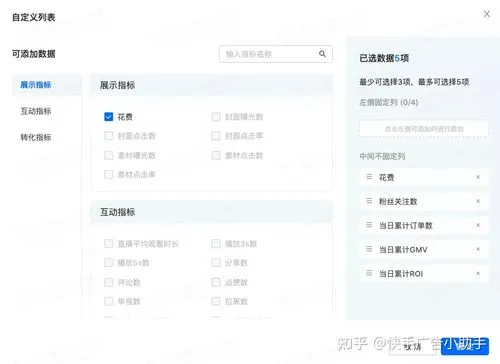Click the search magnifier icon
Image resolution: width=500 pixels, height=364 pixels.
[322, 54]
